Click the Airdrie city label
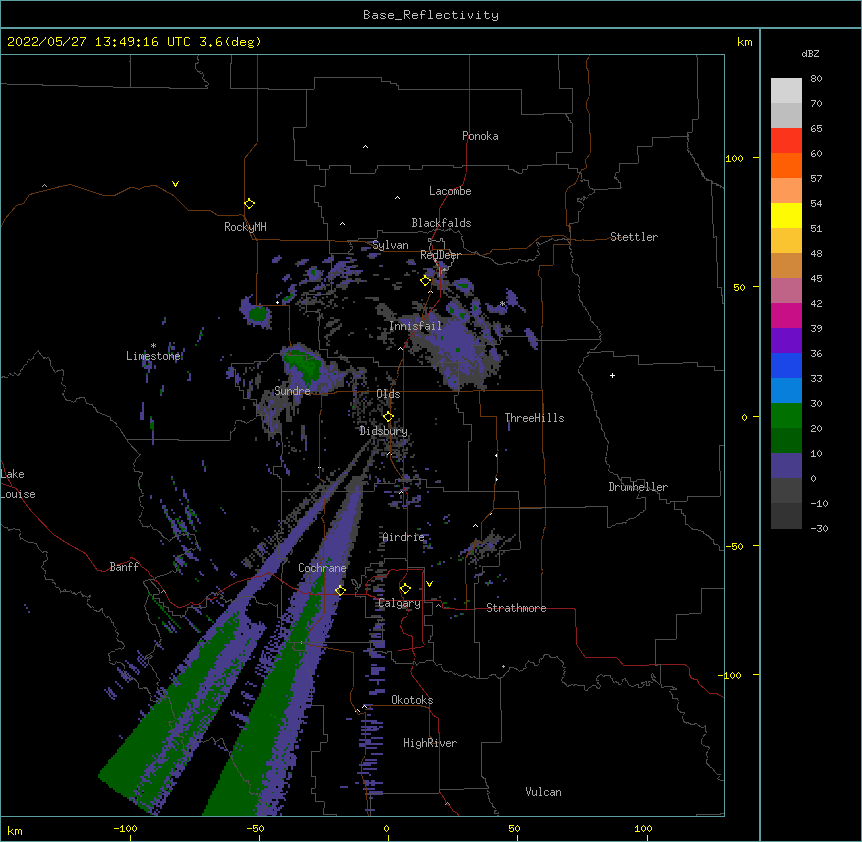The width and height of the screenshot is (862, 842). (x=404, y=537)
